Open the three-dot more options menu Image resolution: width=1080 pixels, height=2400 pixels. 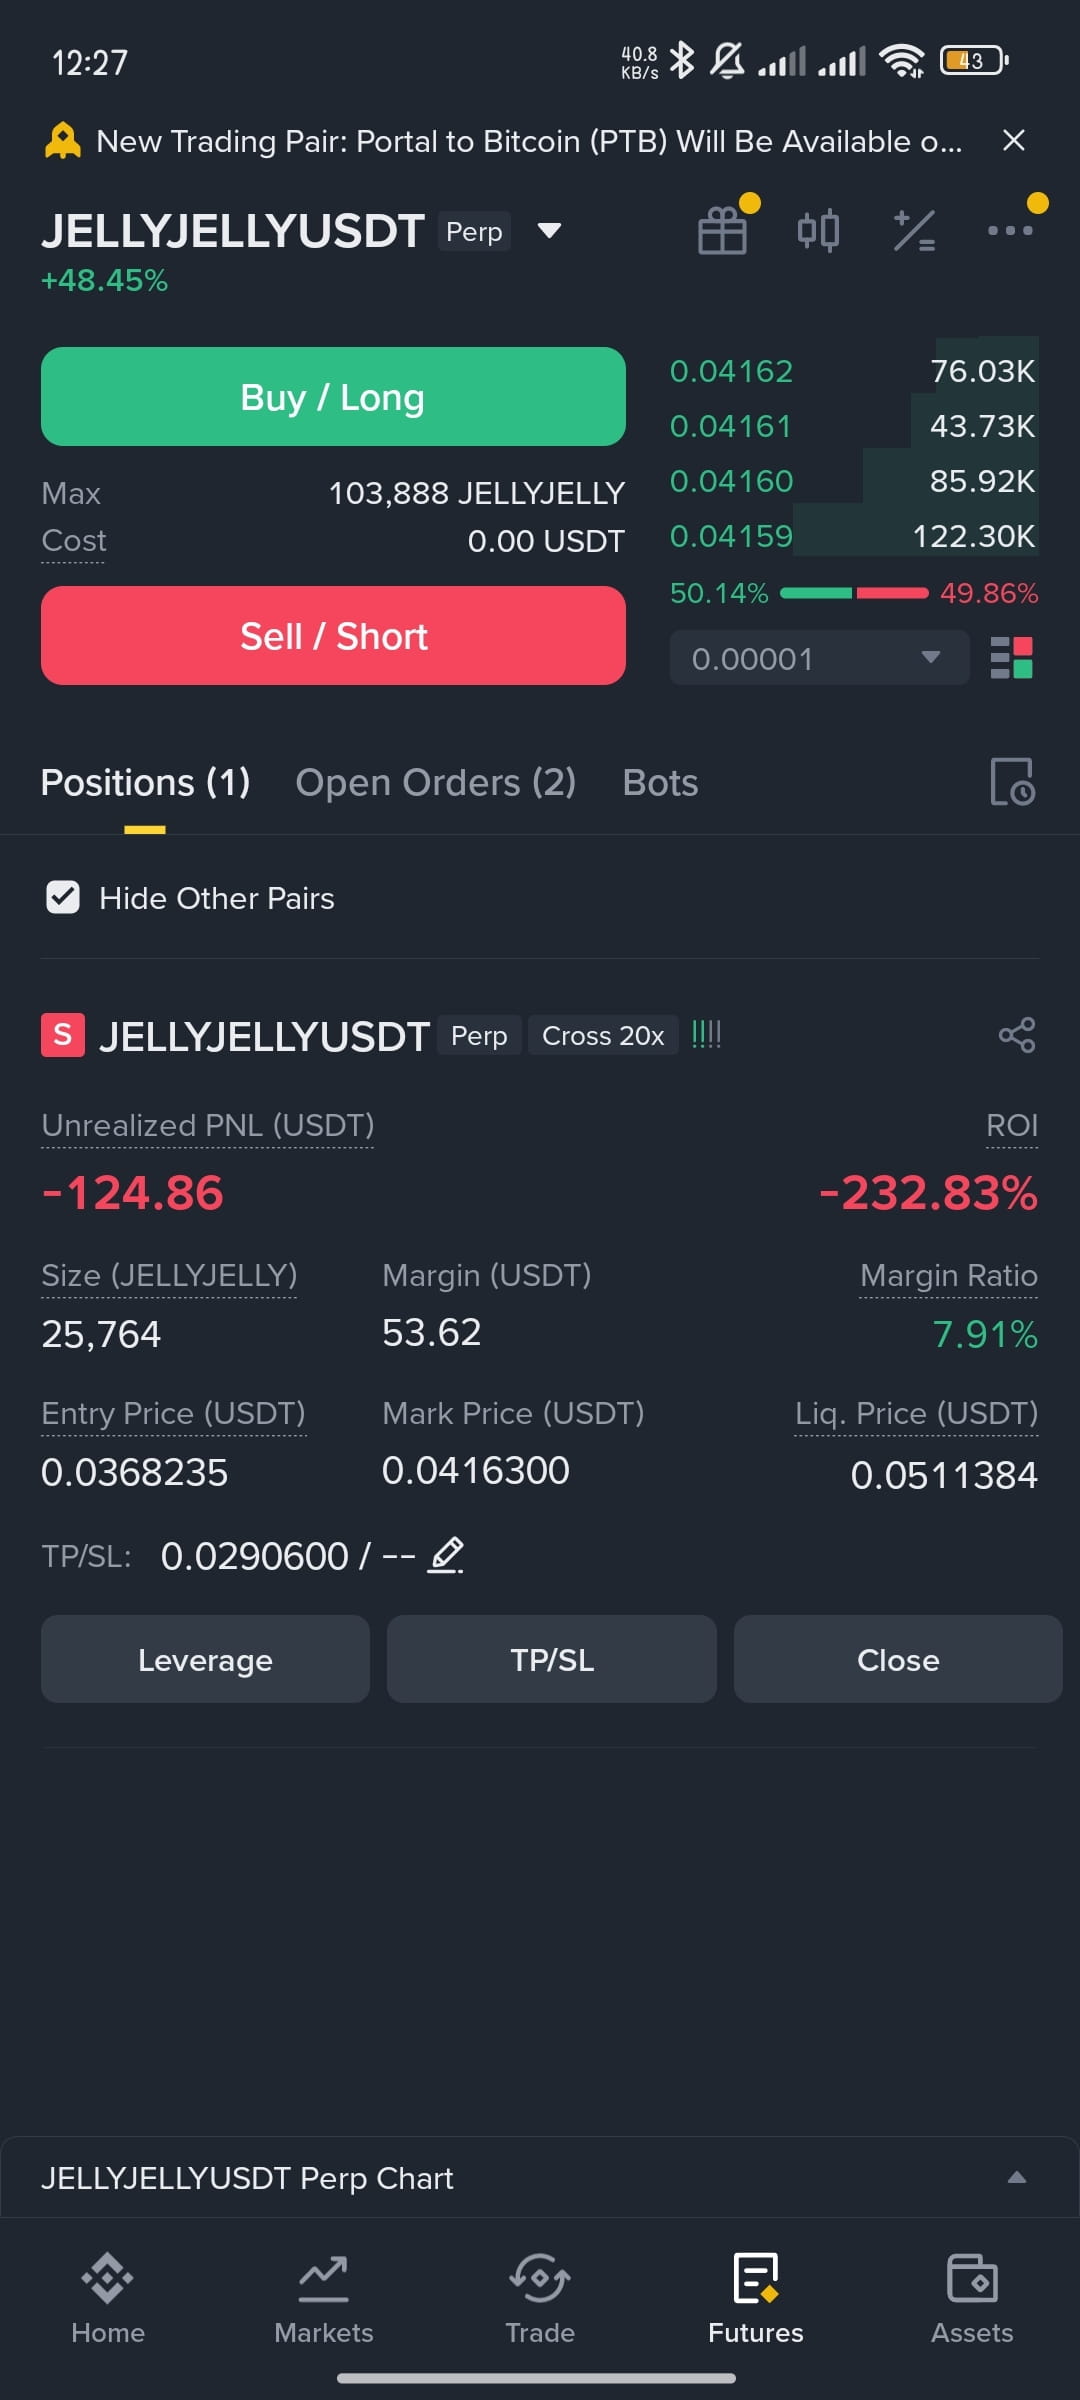pyautogui.click(x=1010, y=230)
